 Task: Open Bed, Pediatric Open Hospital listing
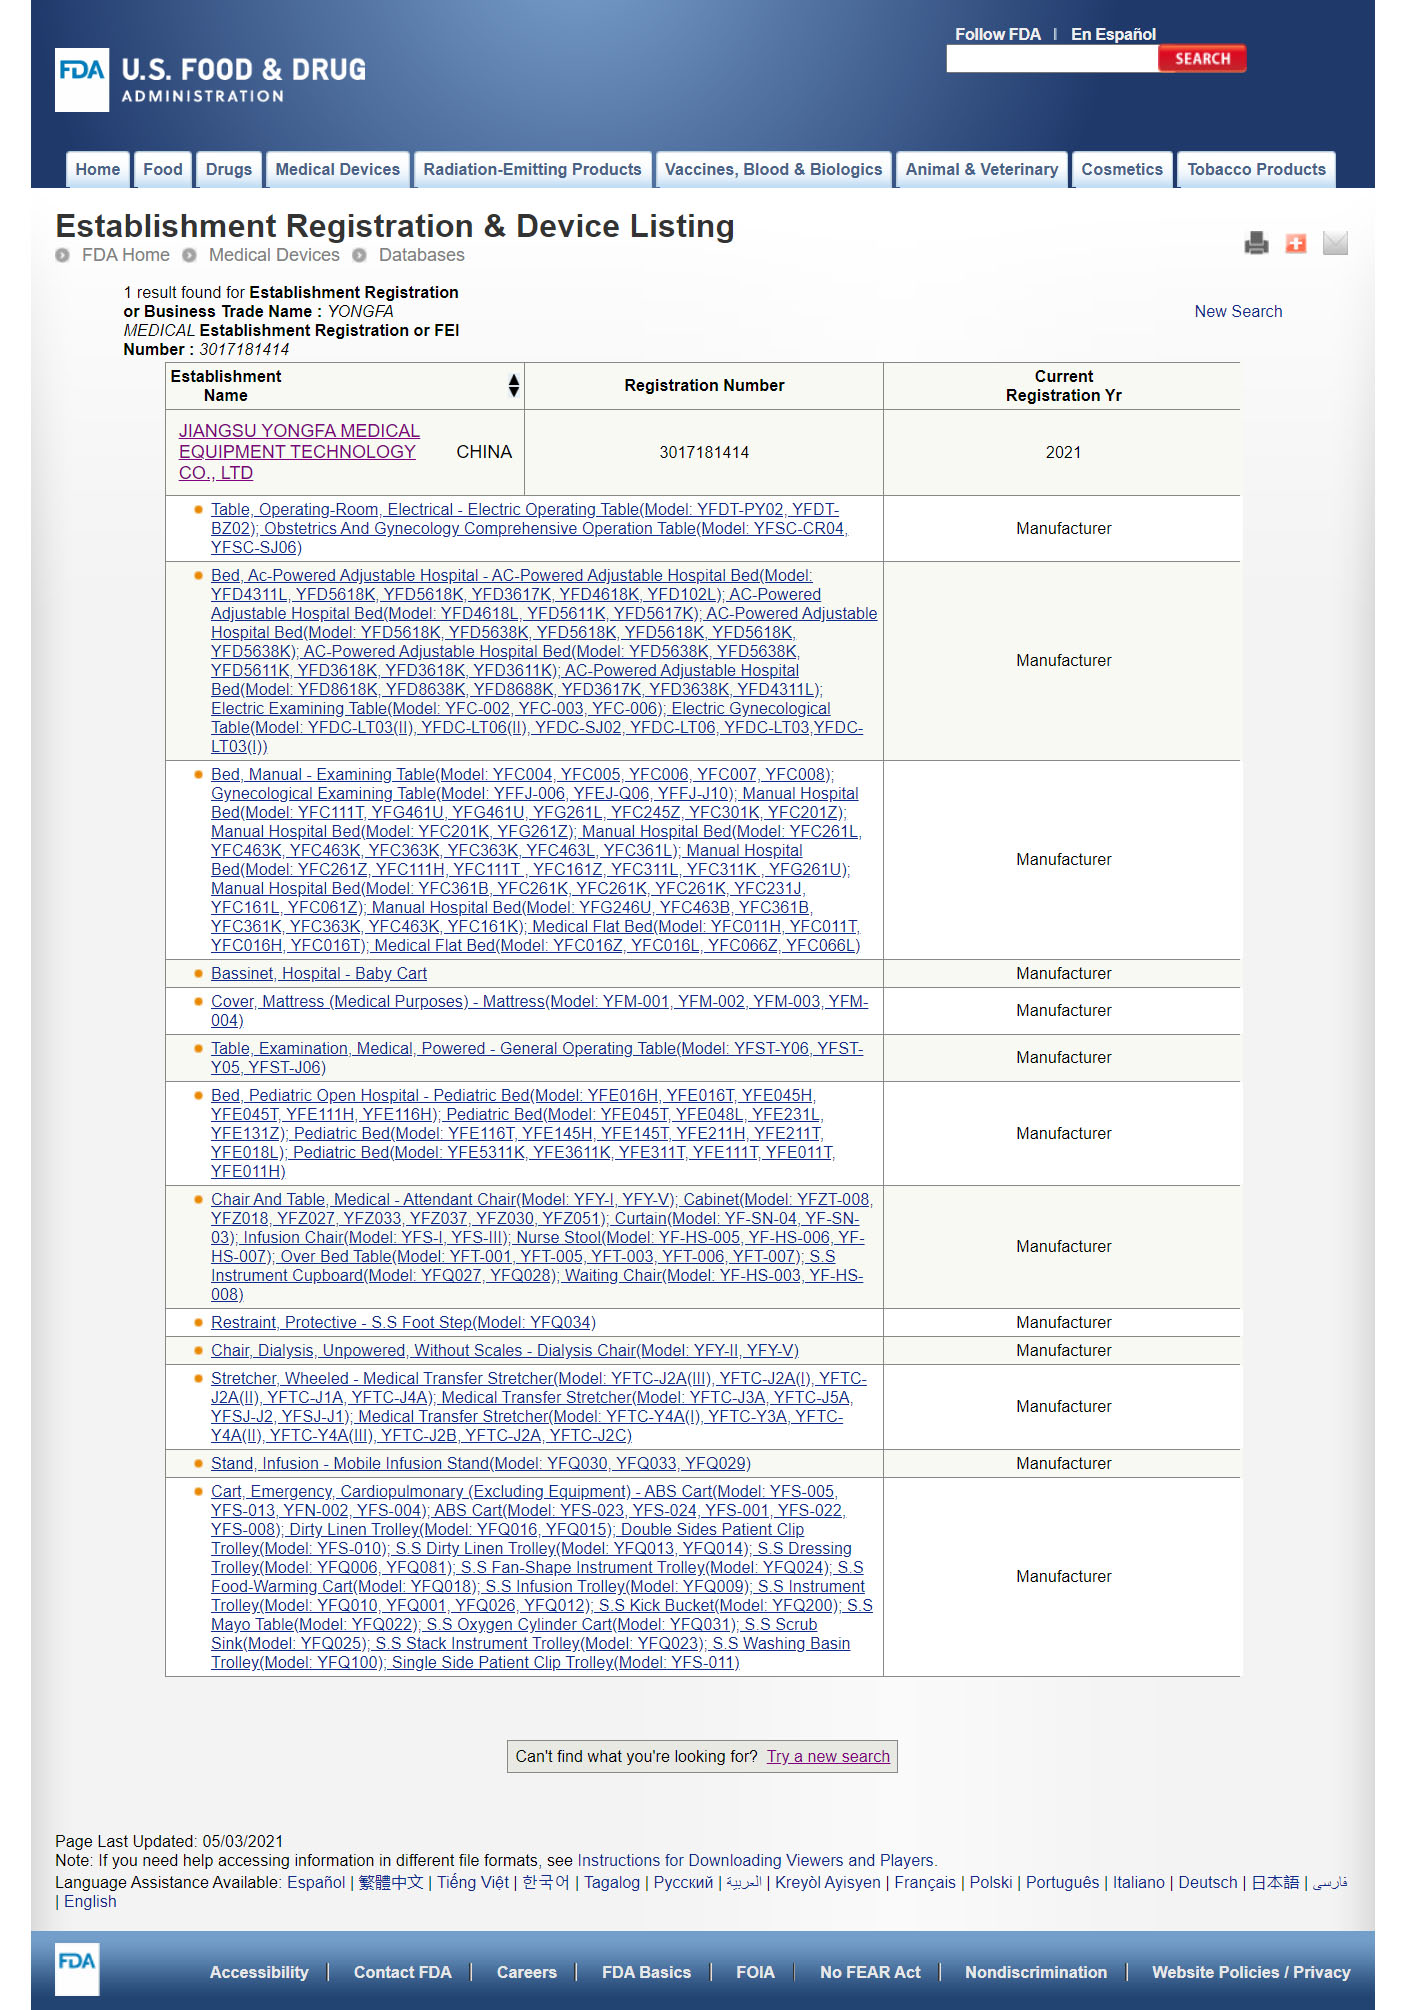[x=523, y=1133]
